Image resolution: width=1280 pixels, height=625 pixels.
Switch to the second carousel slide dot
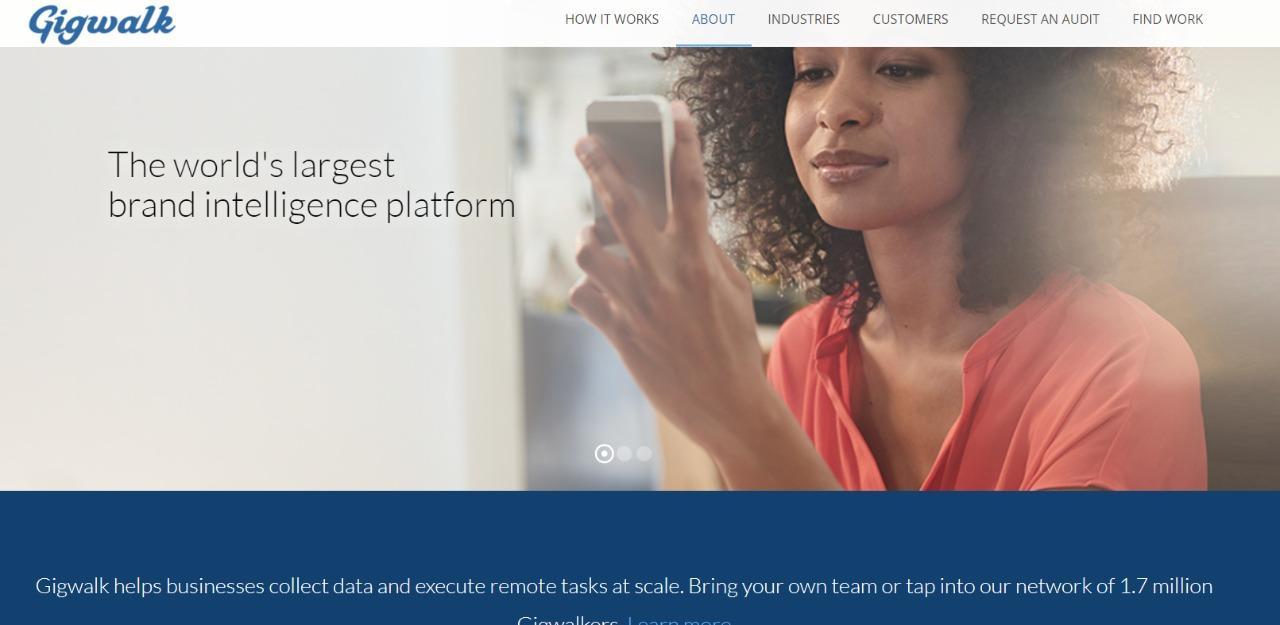point(624,454)
